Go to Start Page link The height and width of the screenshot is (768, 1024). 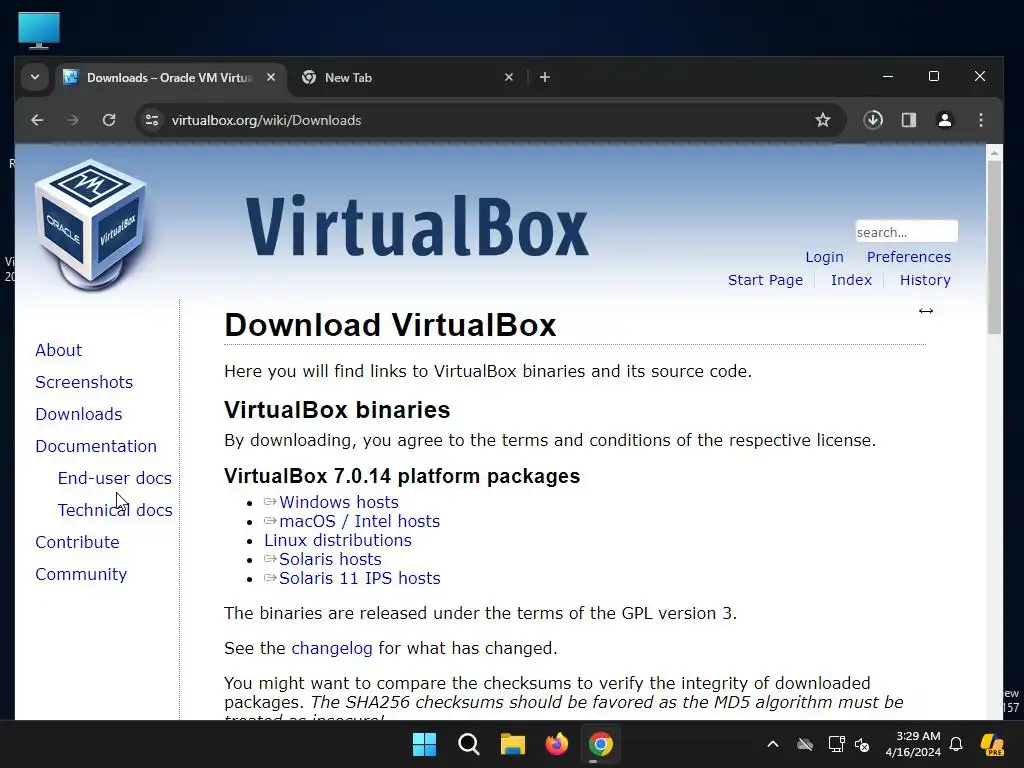coord(765,280)
